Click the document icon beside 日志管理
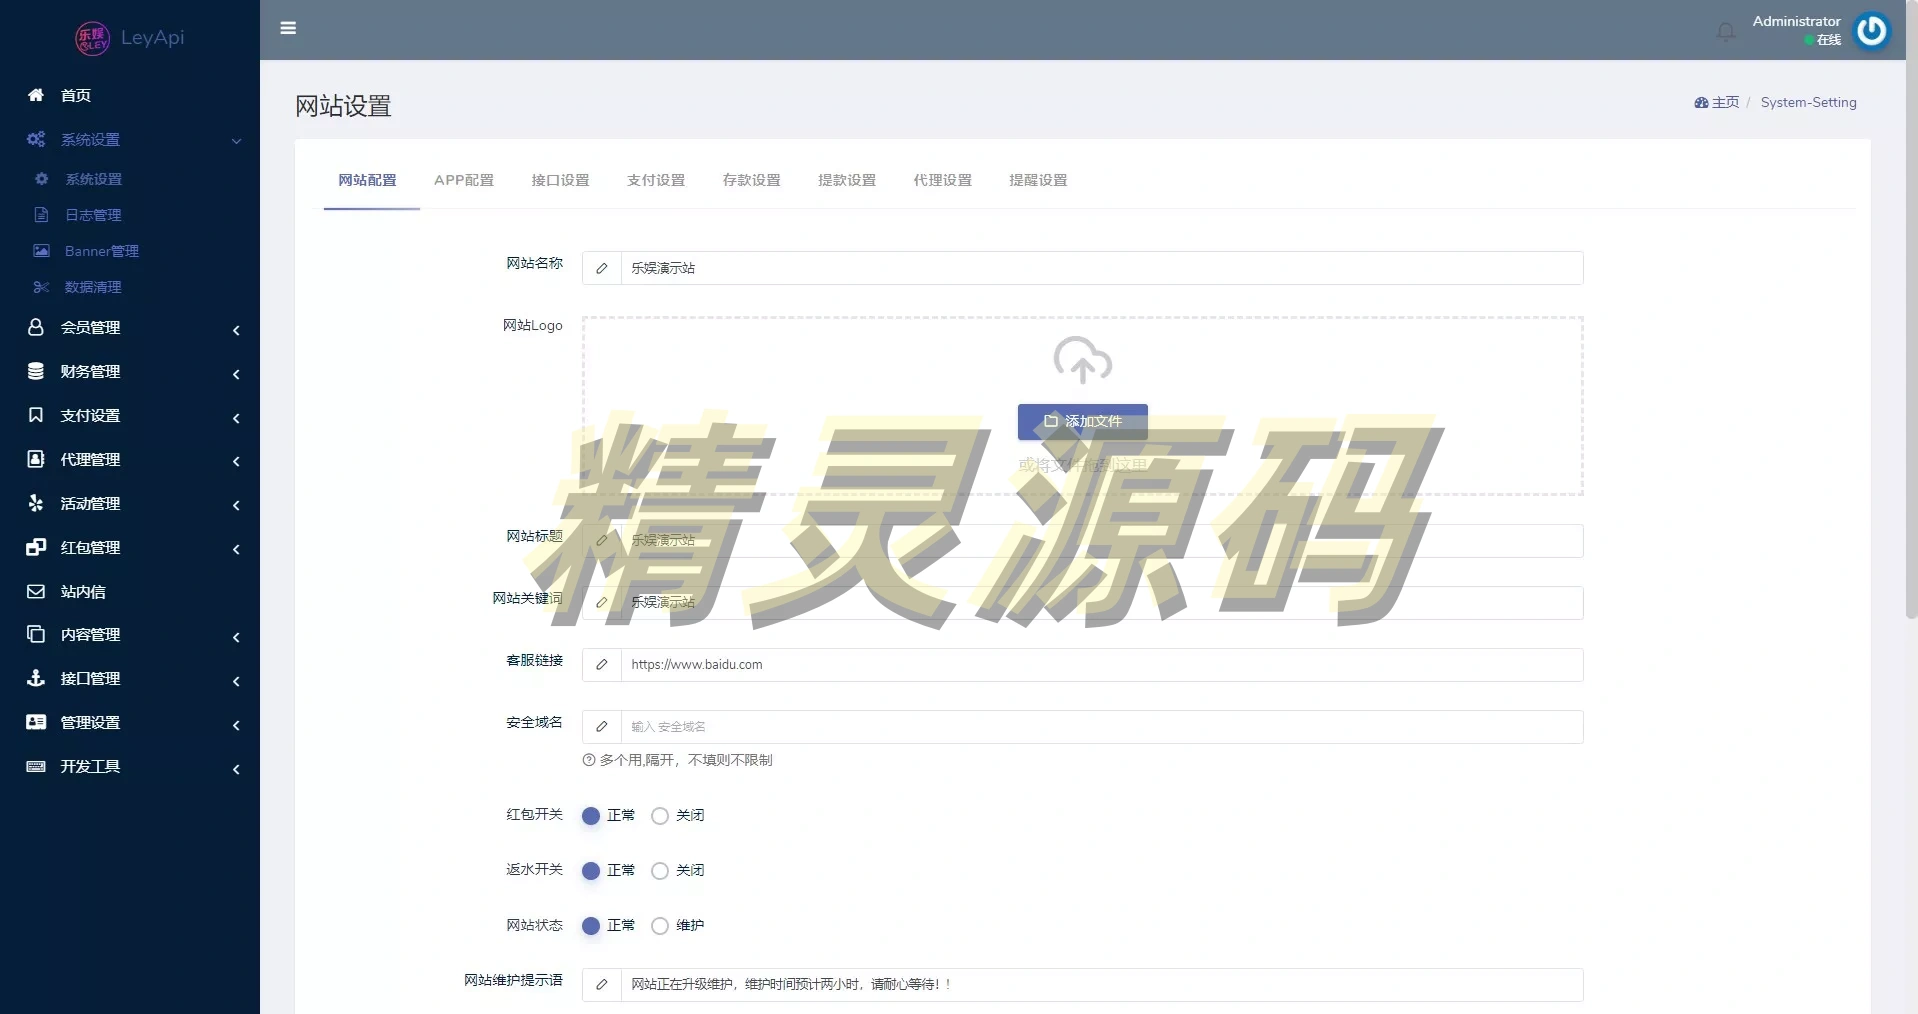1918x1014 pixels. tap(41, 215)
